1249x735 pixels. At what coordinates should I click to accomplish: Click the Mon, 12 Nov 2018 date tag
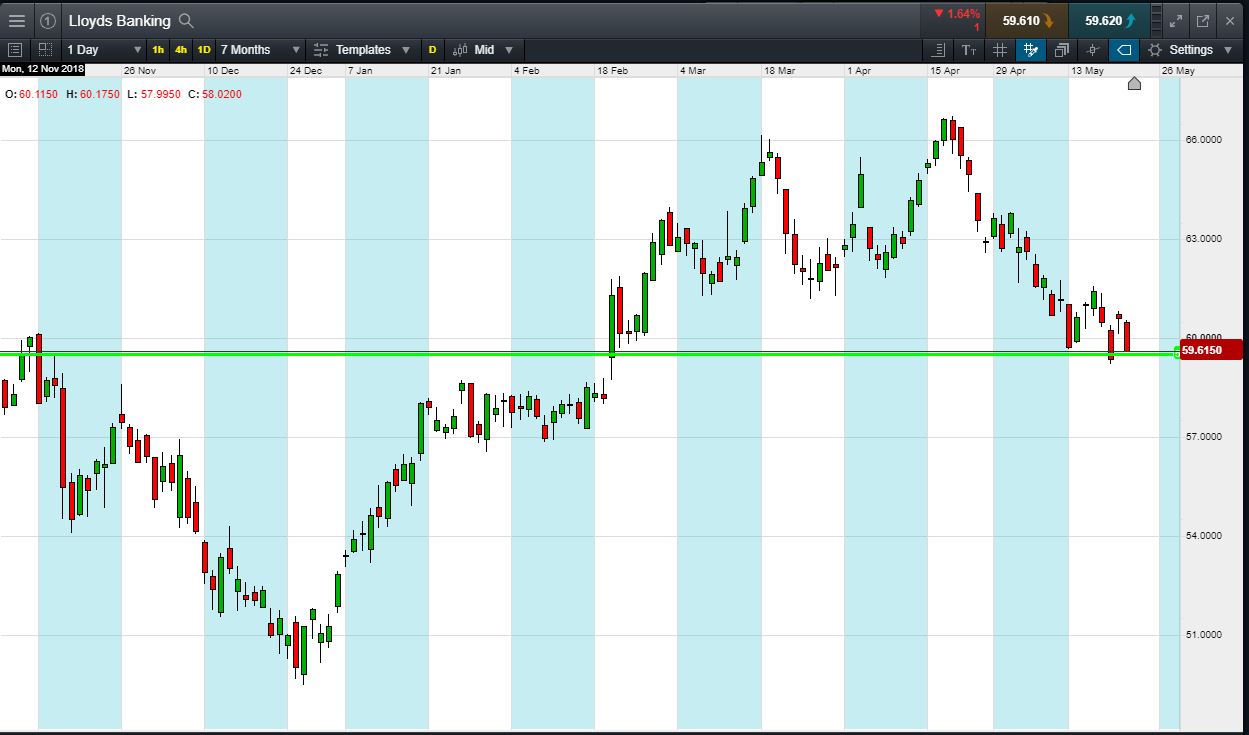point(43,69)
